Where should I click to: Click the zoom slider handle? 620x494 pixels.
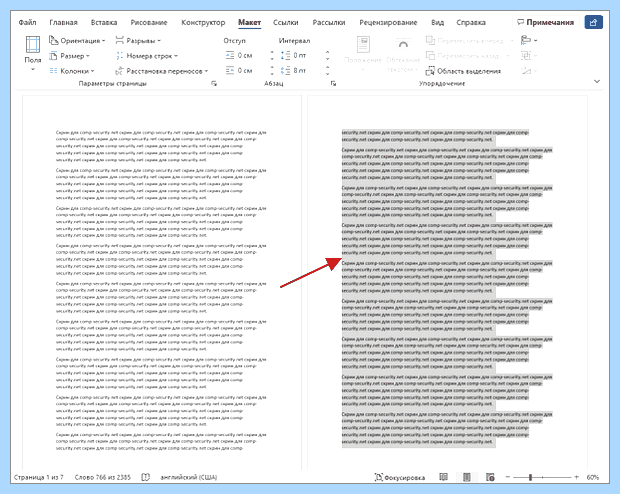[x=530, y=477]
